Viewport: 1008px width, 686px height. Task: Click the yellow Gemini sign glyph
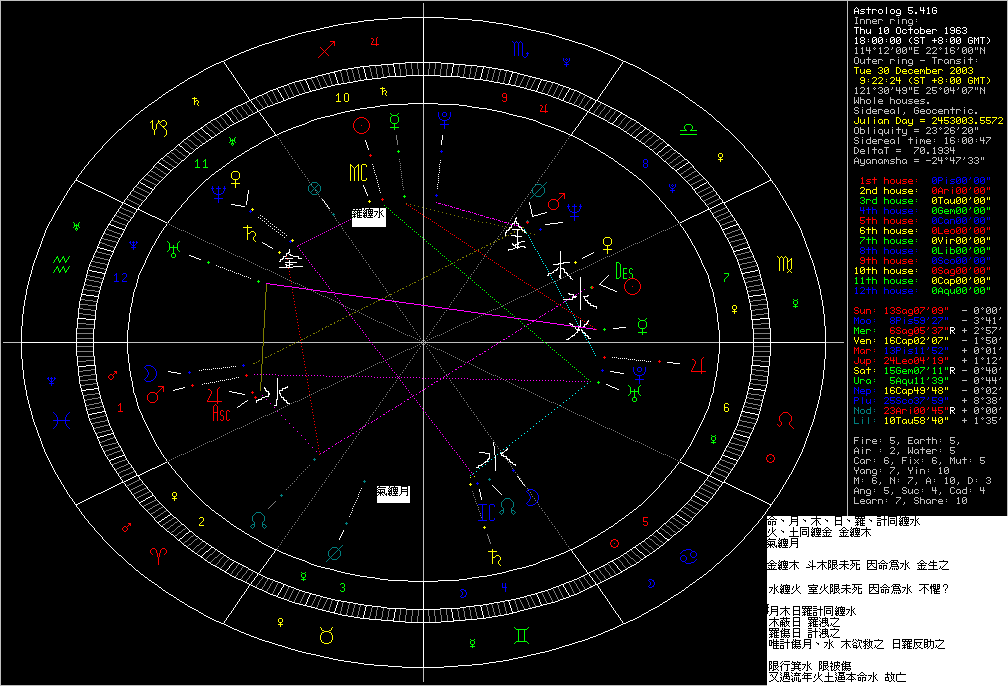tap(521, 634)
